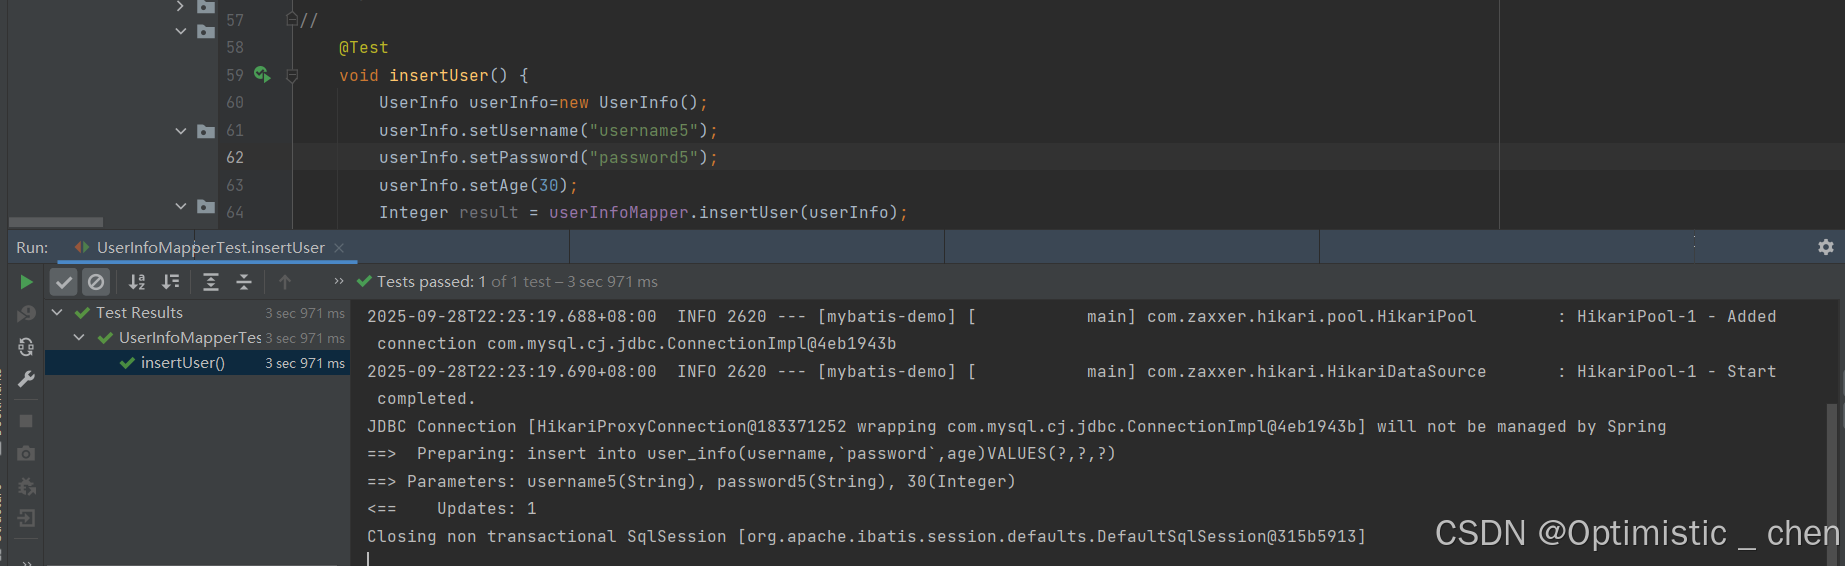Click the 'Closing non transactional SqlSession' line

(866, 536)
